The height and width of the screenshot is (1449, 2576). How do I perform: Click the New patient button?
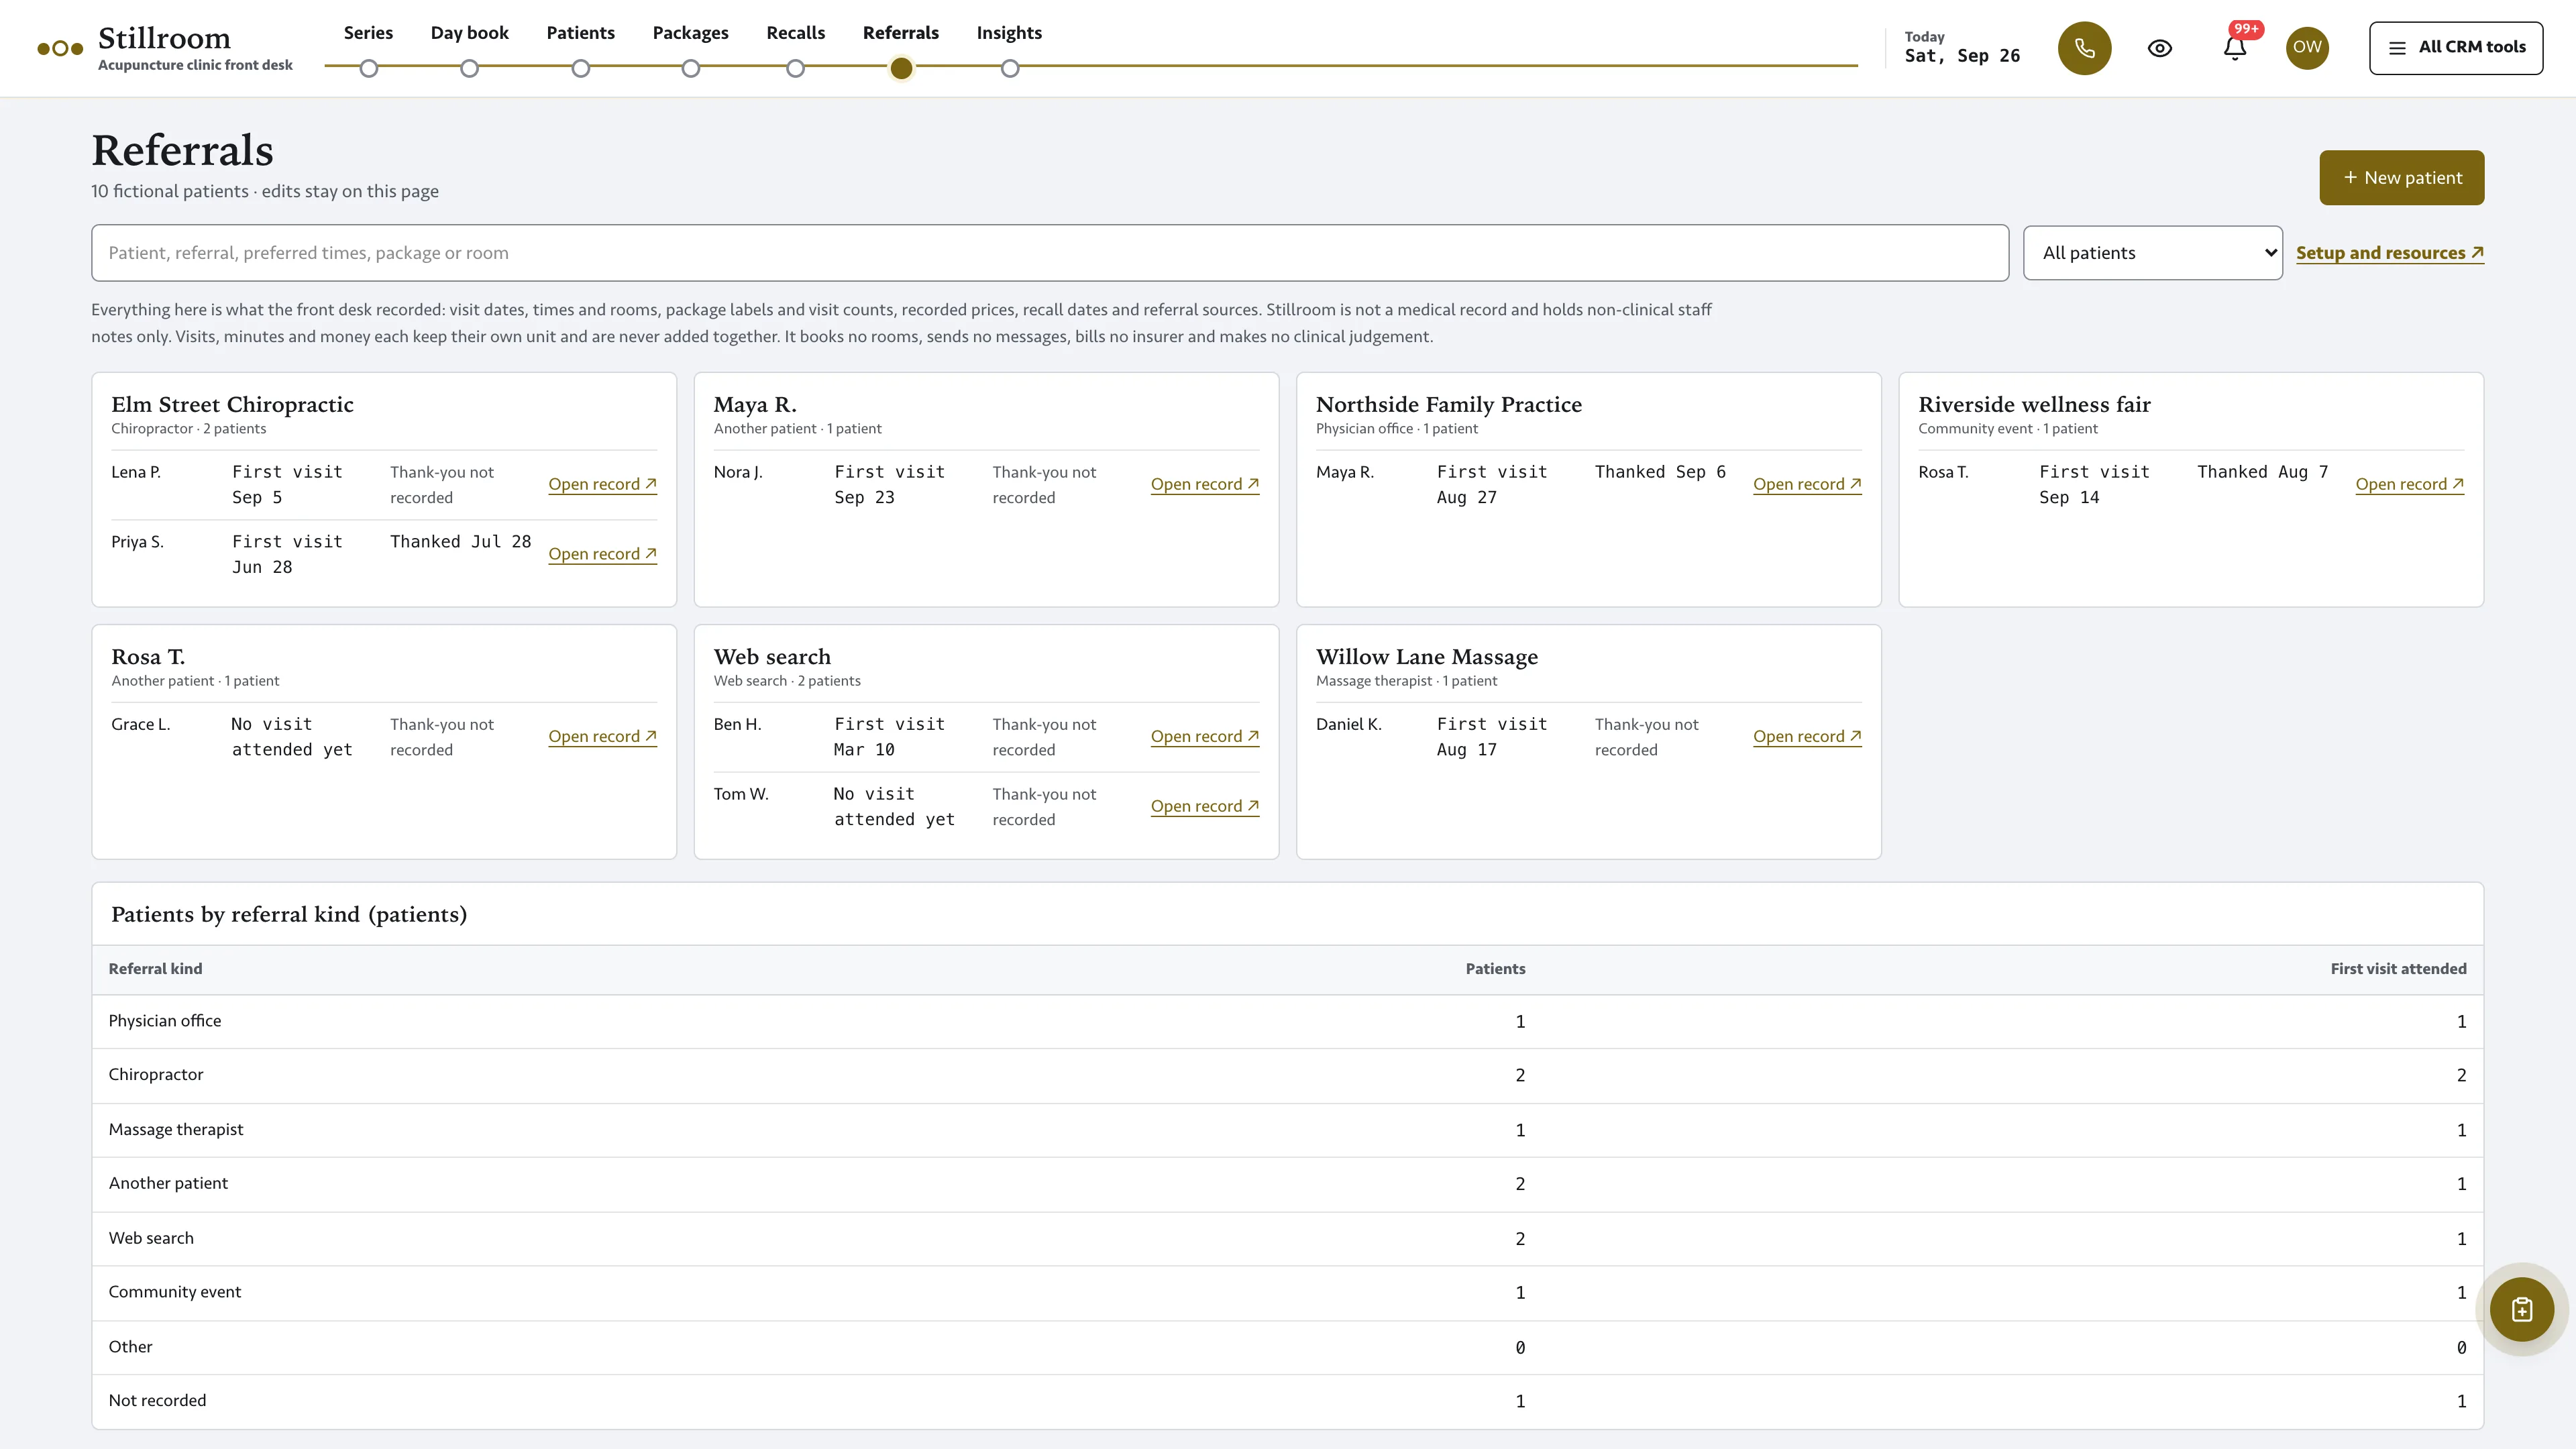click(x=2401, y=178)
